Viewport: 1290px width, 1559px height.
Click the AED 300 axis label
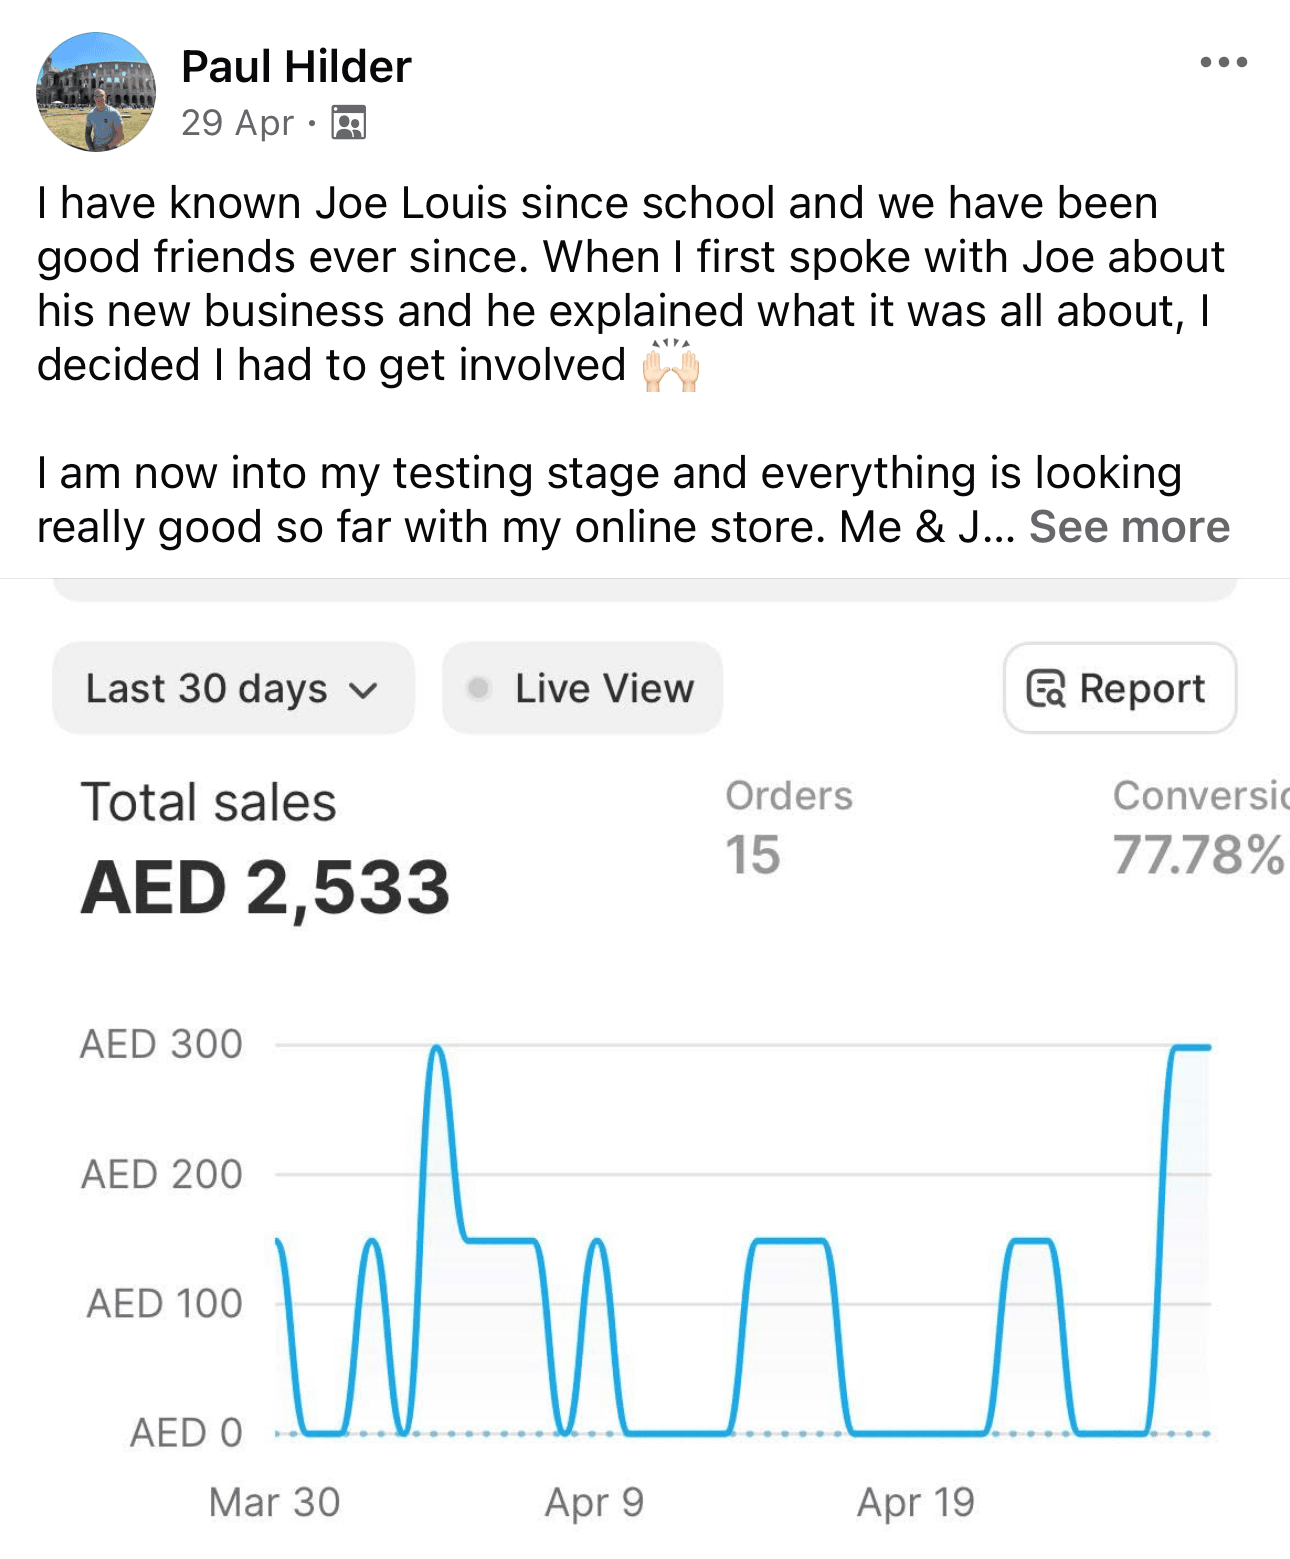click(161, 1045)
